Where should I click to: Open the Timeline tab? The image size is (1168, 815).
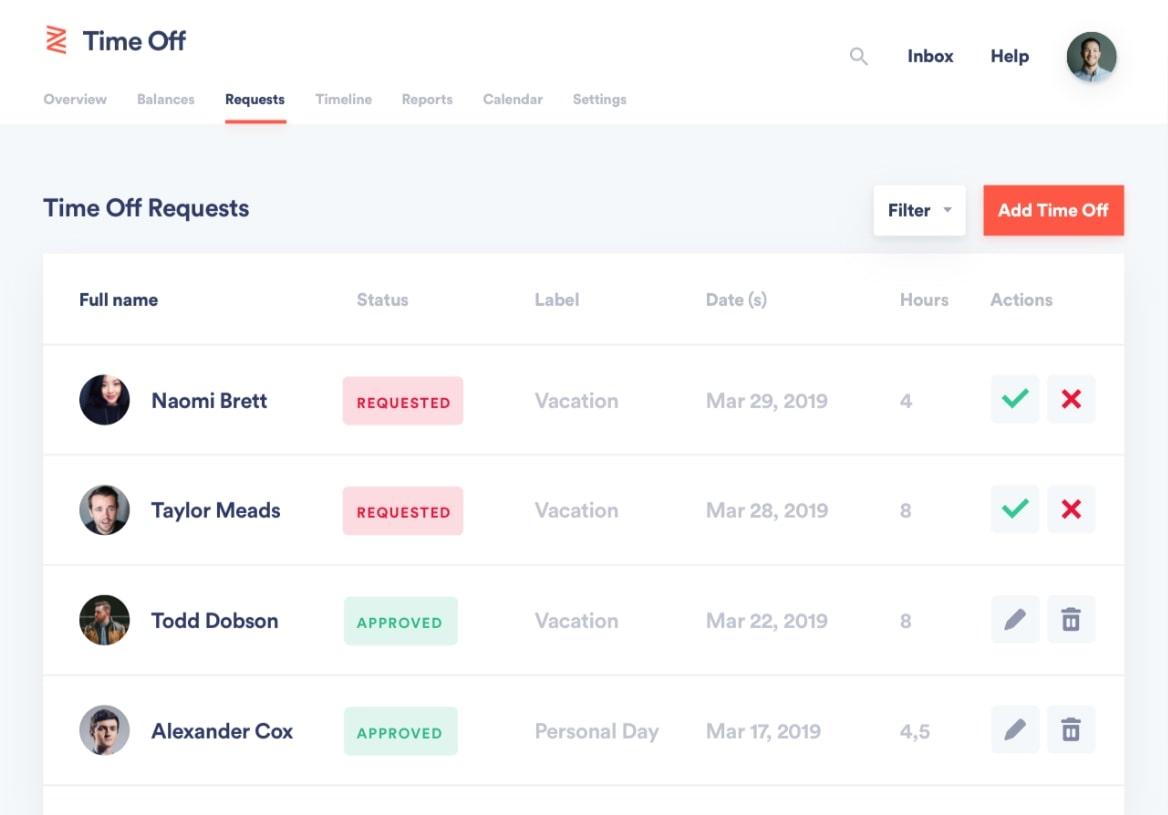(x=343, y=99)
